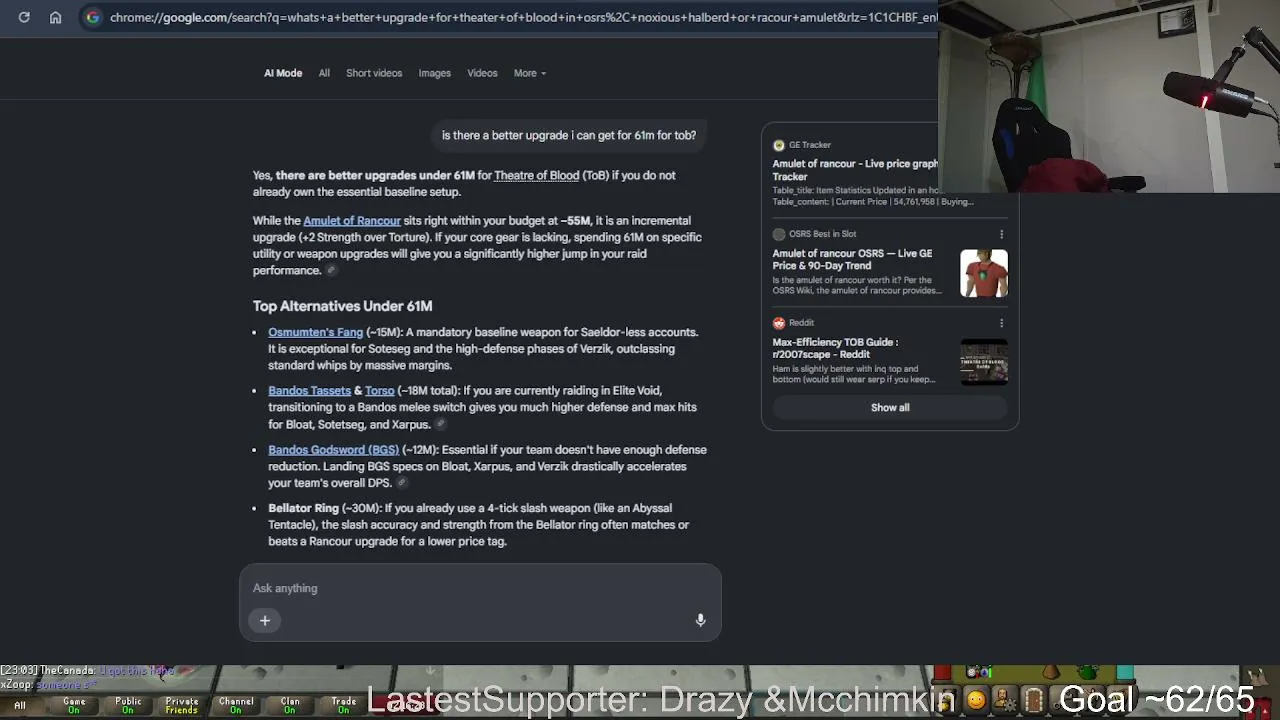This screenshot has height=720, width=1280.
Task: Reload the page with the browser refresh icon
Action: pyautogui.click(x=24, y=17)
